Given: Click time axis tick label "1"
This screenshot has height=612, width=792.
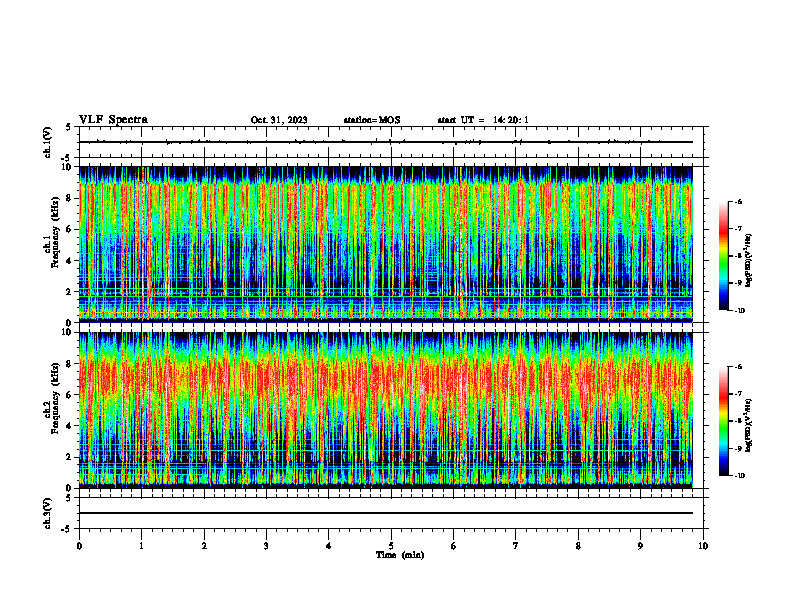Looking at the screenshot, I should [x=141, y=546].
